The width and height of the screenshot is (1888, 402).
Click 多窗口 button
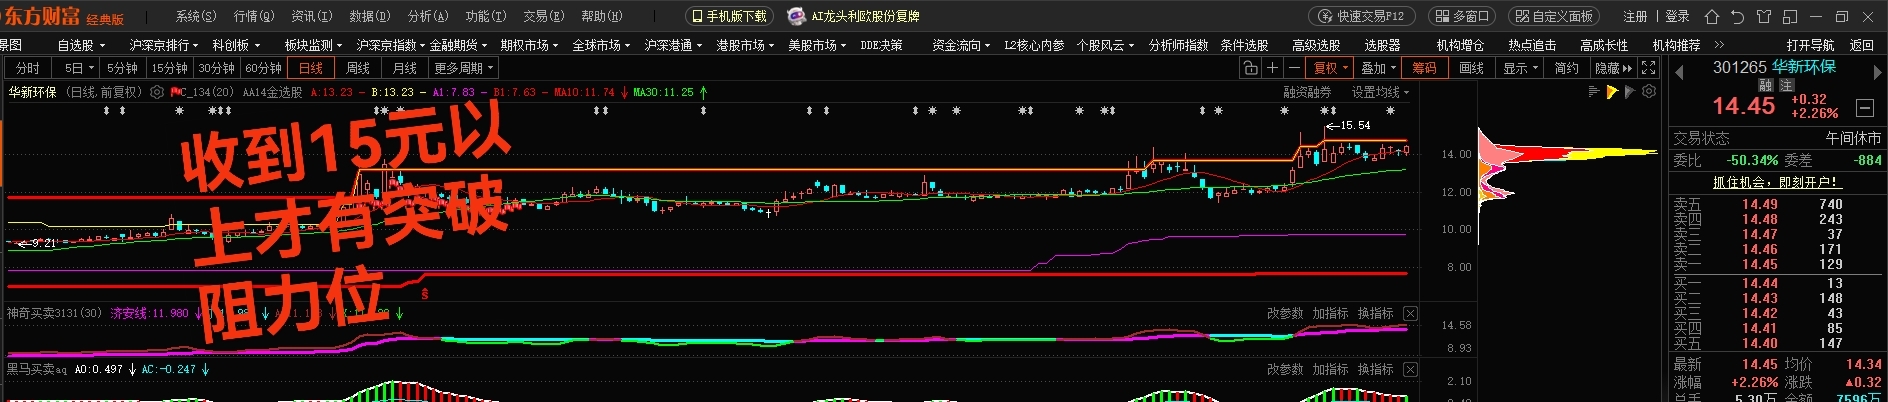pos(1463,16)
